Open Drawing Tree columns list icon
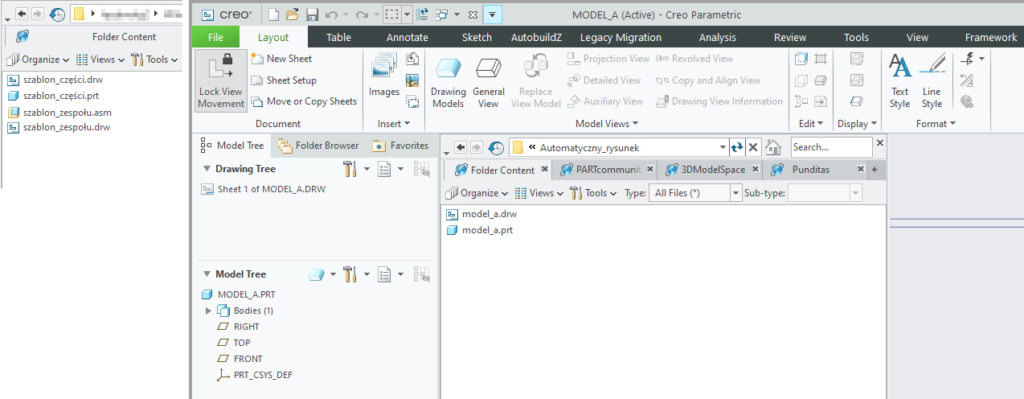The width and height of the screenshot is (1024, 399). (385, 169)
